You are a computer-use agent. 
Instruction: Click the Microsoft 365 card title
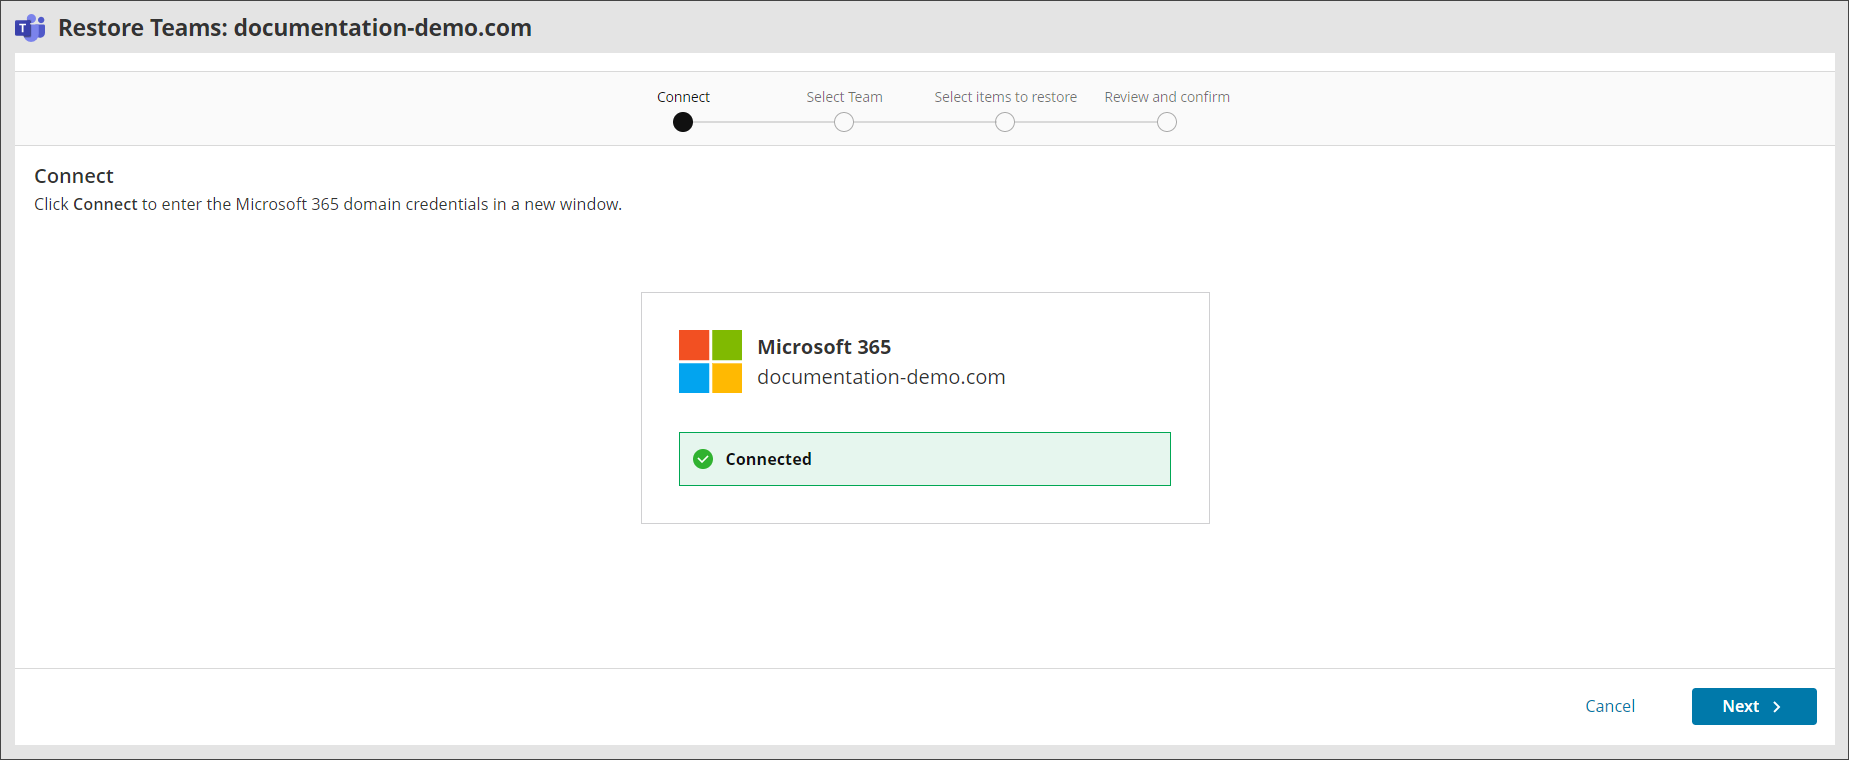824,347
